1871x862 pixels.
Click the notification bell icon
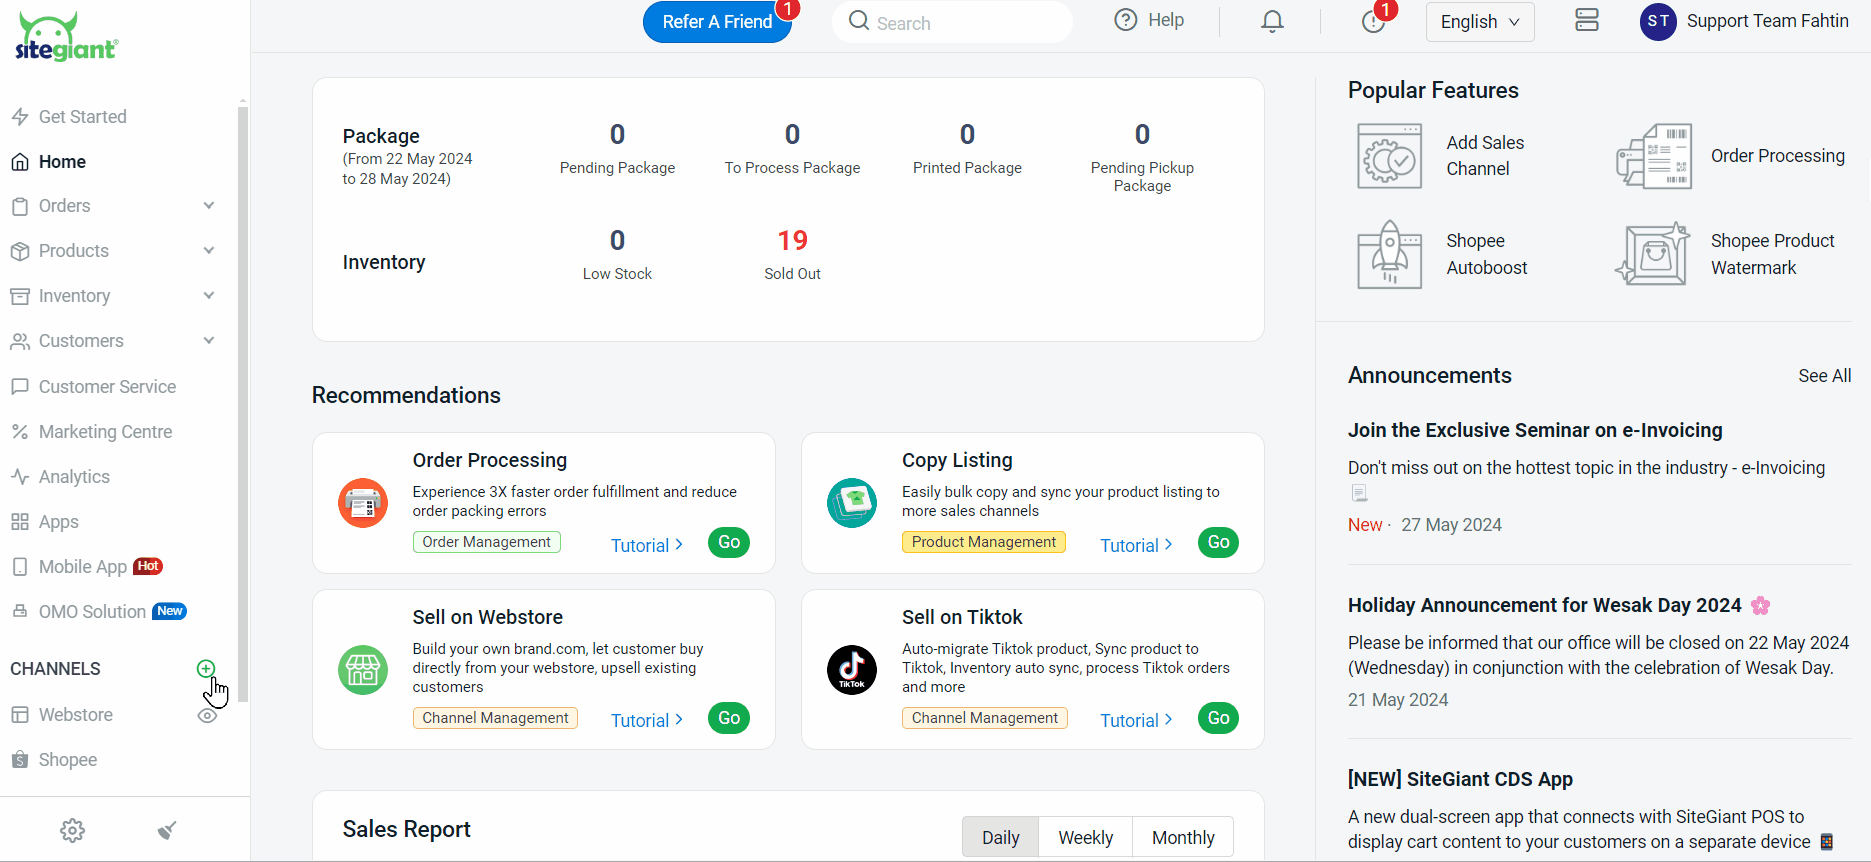coord(1272,21)
